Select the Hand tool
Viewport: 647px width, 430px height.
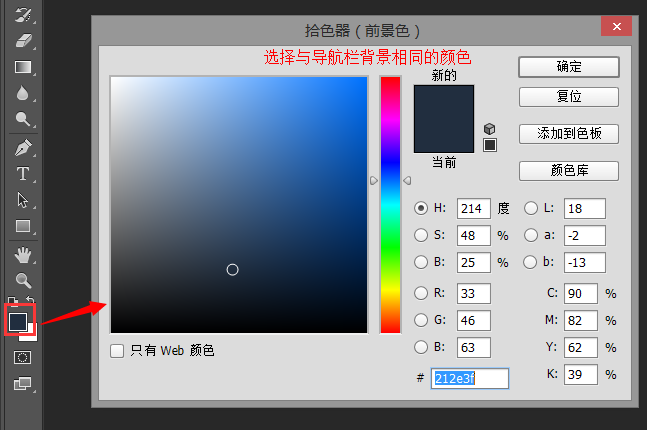pos(23,255)
